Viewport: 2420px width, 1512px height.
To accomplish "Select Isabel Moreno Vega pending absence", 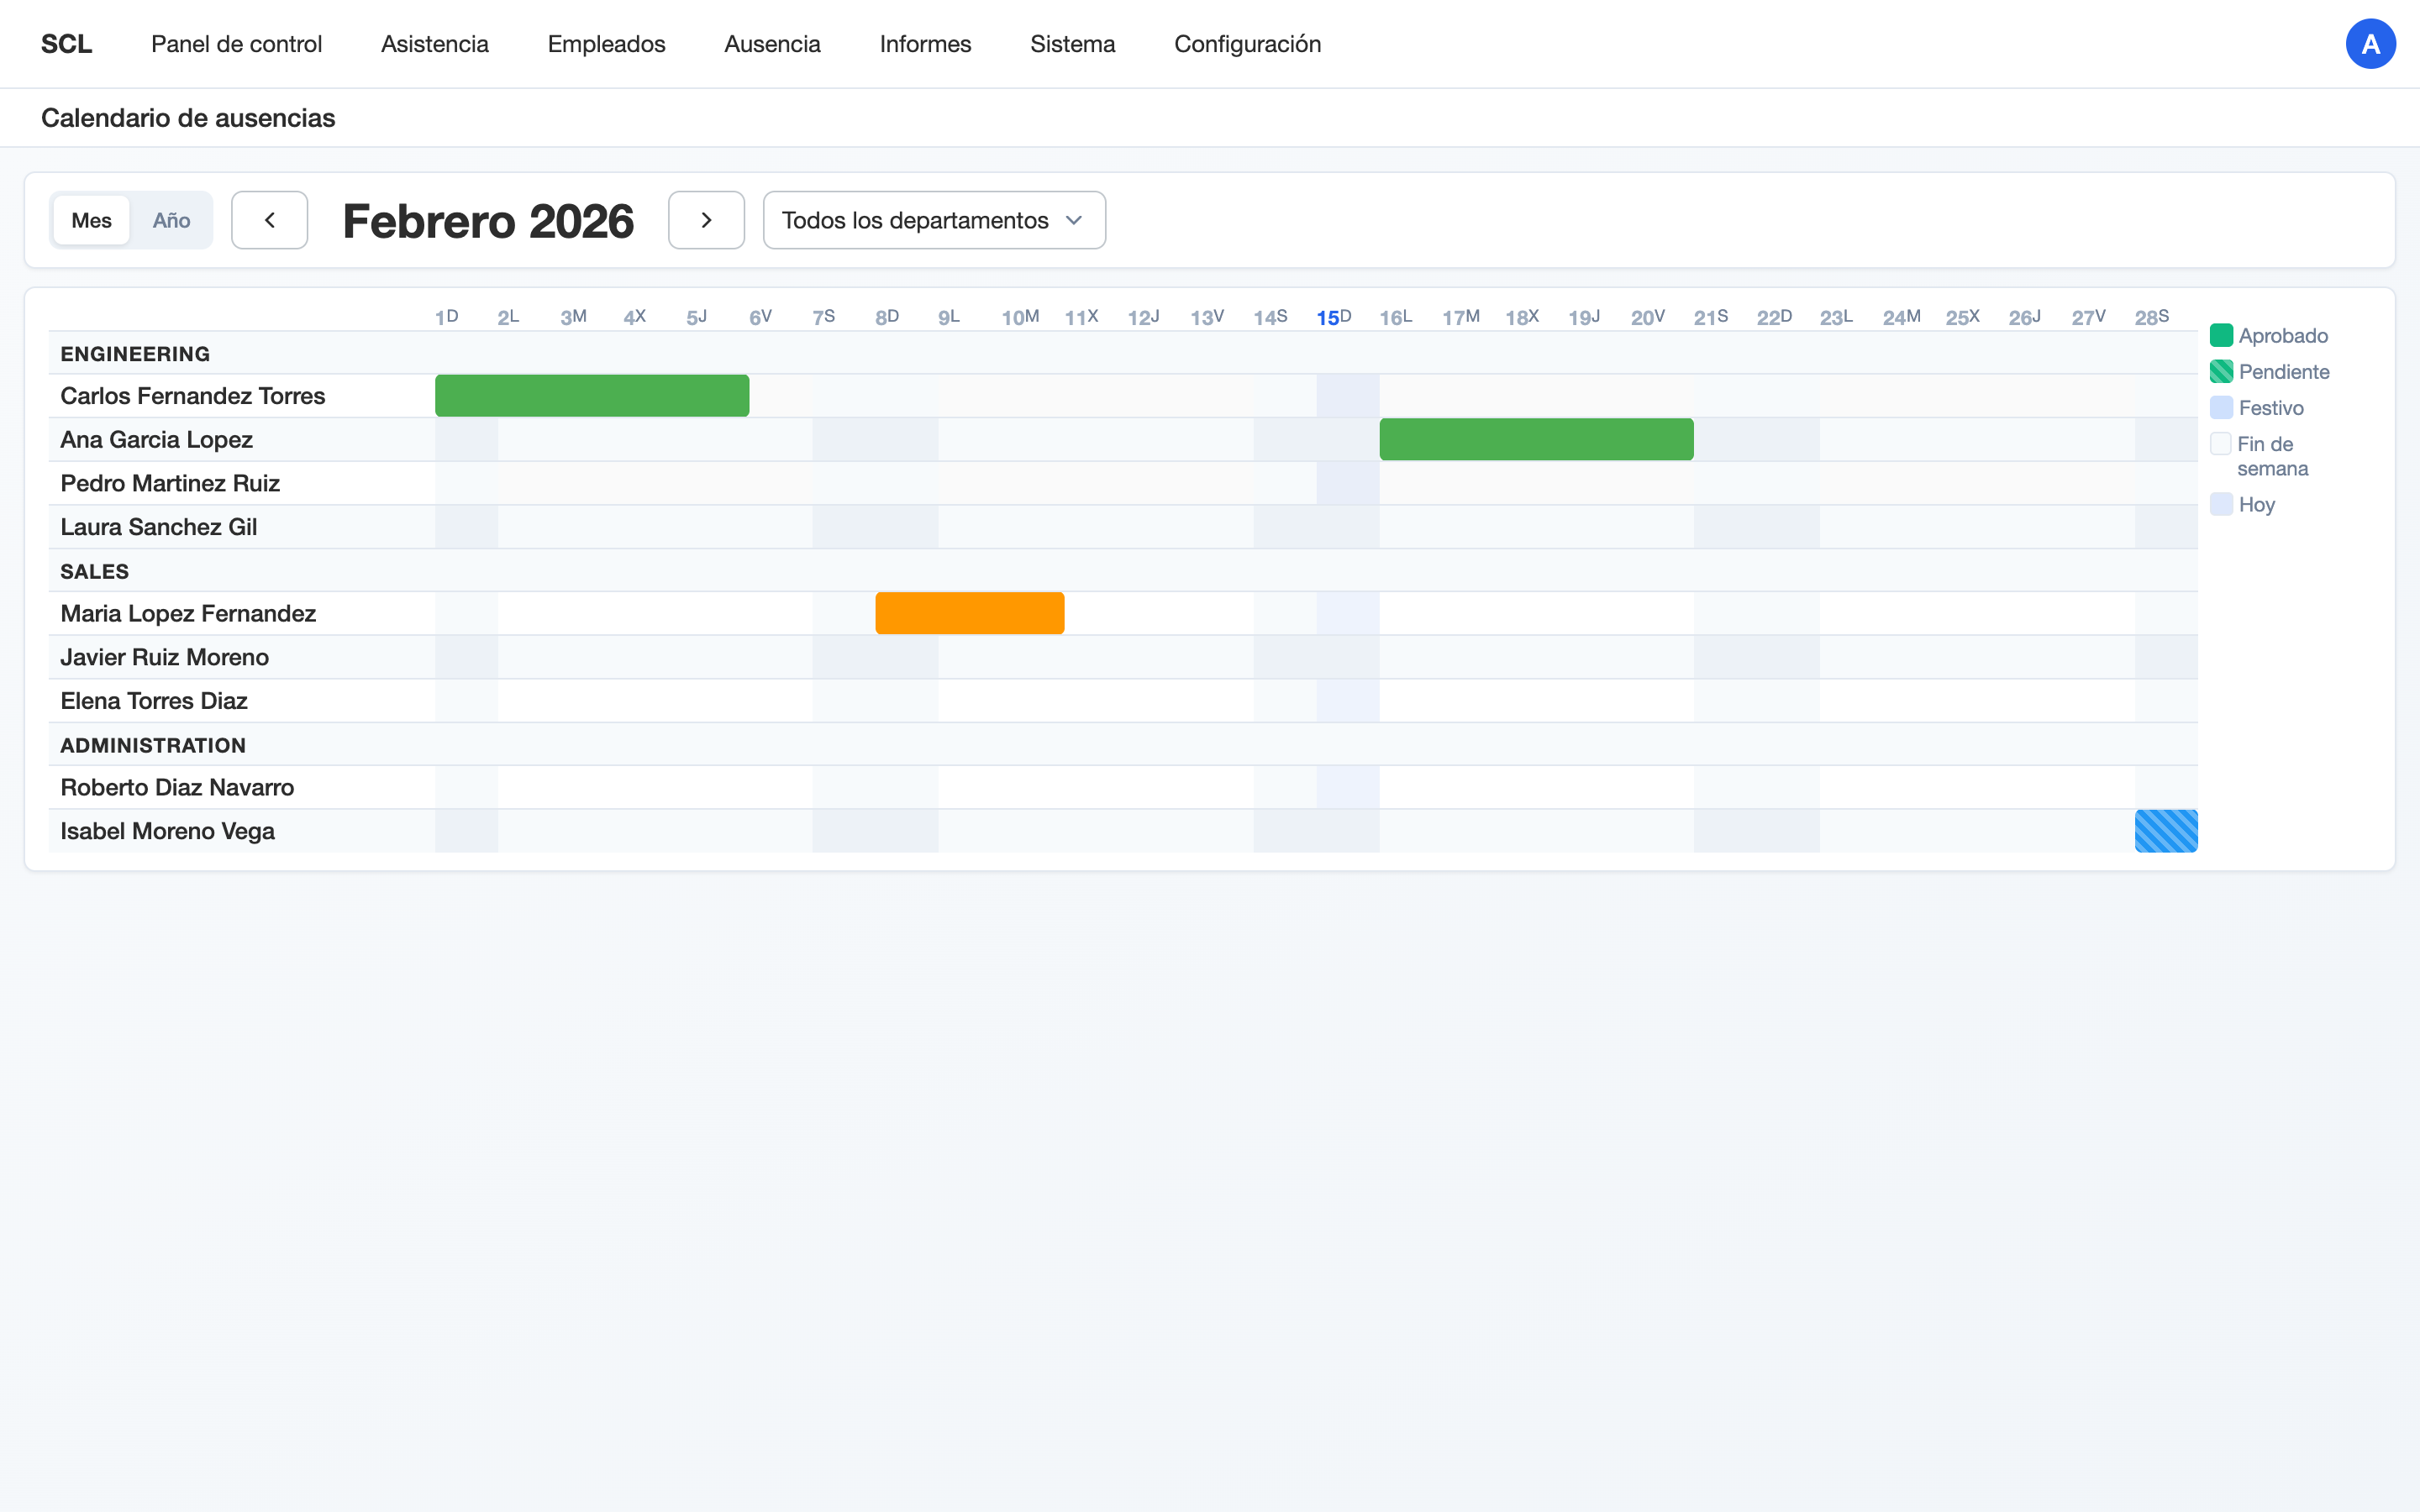I will 2166,830.
